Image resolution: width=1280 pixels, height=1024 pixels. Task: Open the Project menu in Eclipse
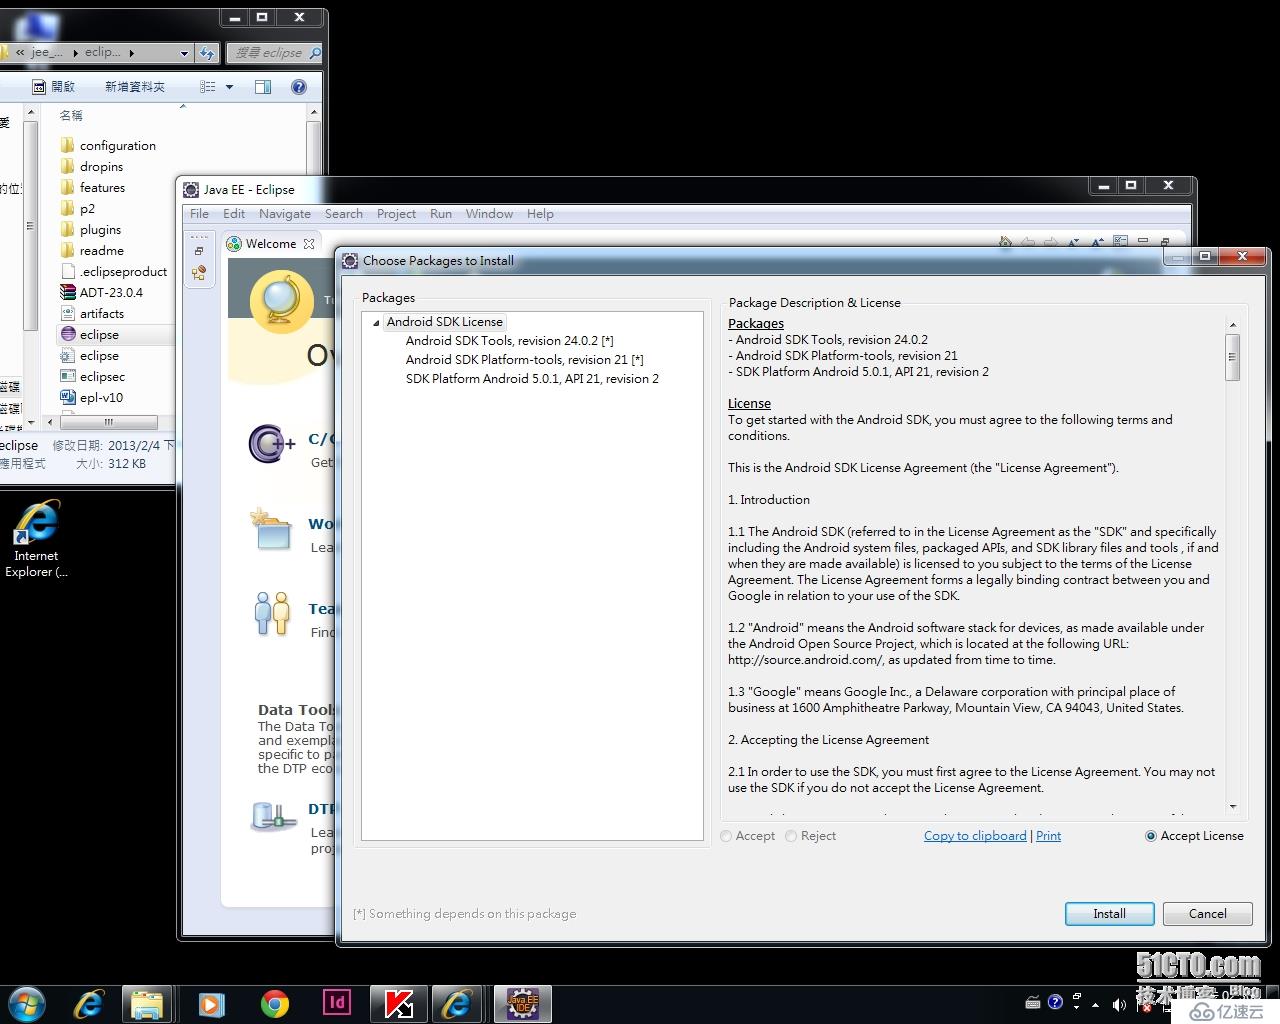pos(396,214)
